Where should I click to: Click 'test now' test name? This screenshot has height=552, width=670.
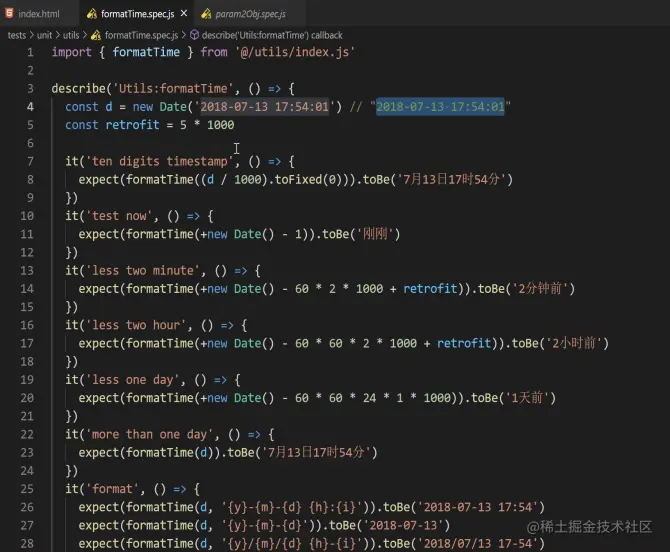click(x=119, y=216)
